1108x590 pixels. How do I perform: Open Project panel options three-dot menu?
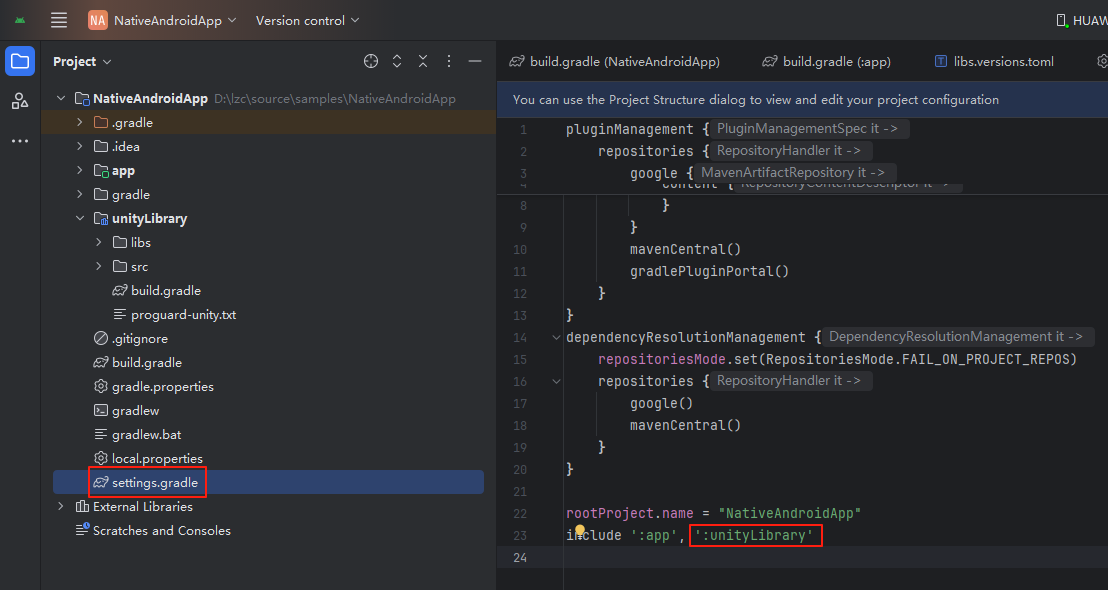click(449, 61)
